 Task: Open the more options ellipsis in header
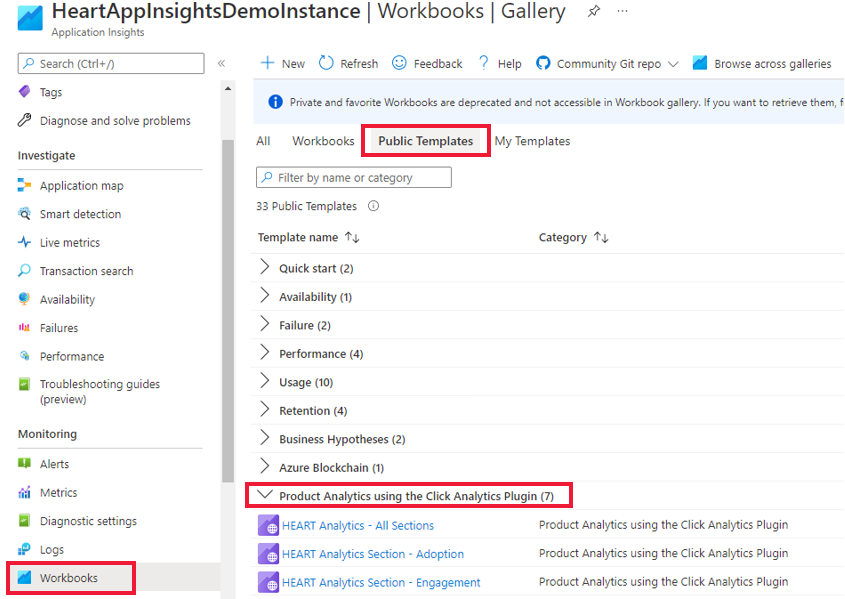pyautogui.click(x=622, y=11)
